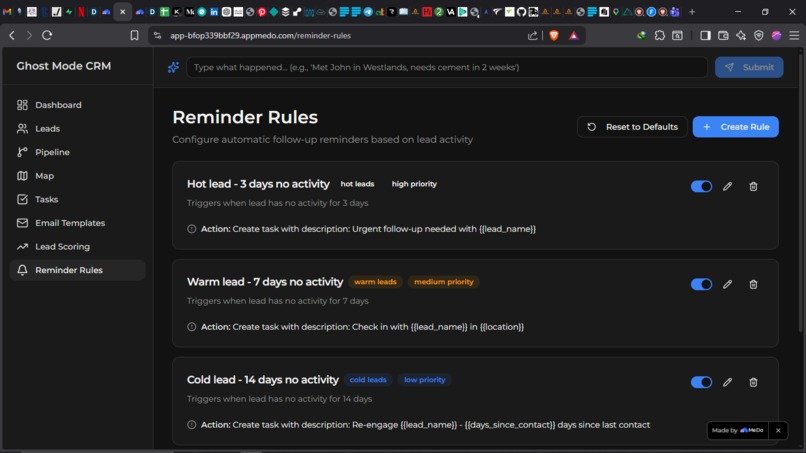Click the 'hot leads' tag
The width and height of the screenshot is (806, 453).
tap(357, 184)
